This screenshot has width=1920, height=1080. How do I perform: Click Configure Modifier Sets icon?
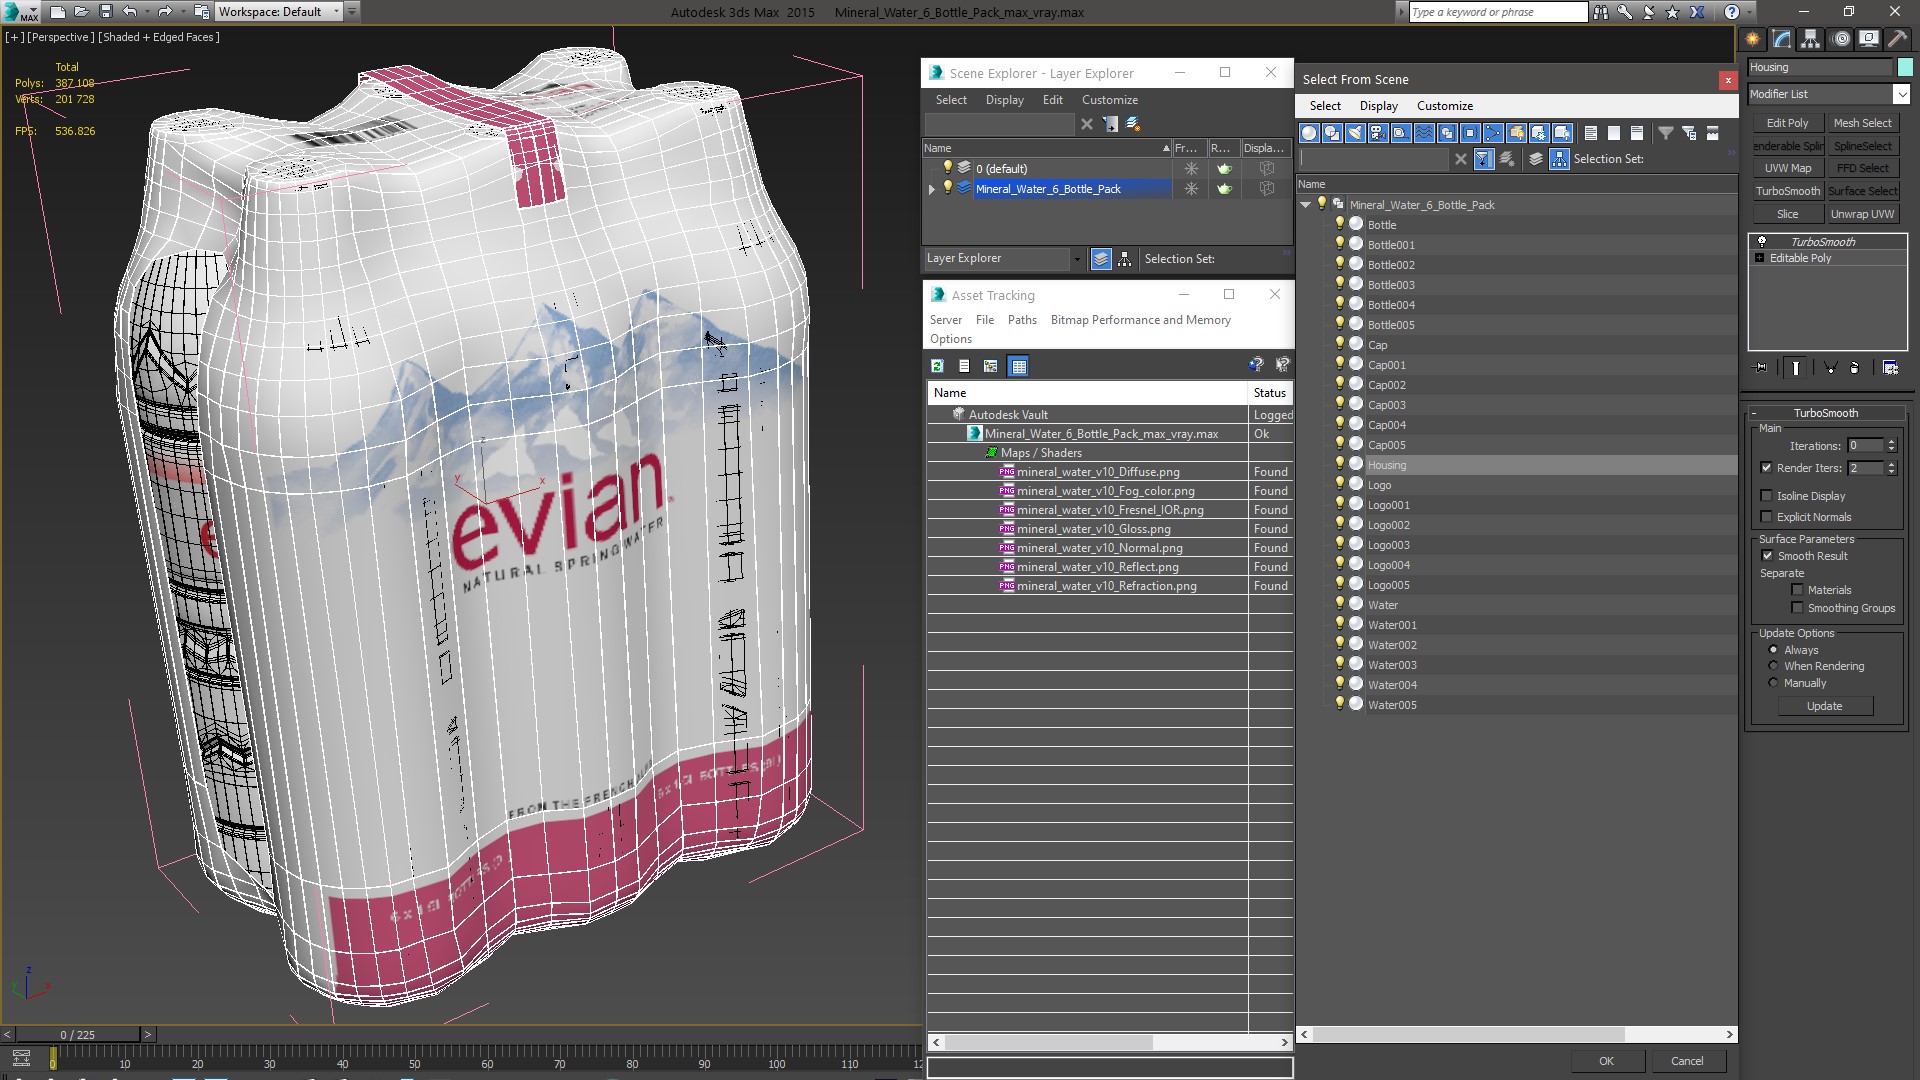(1890, 368)
